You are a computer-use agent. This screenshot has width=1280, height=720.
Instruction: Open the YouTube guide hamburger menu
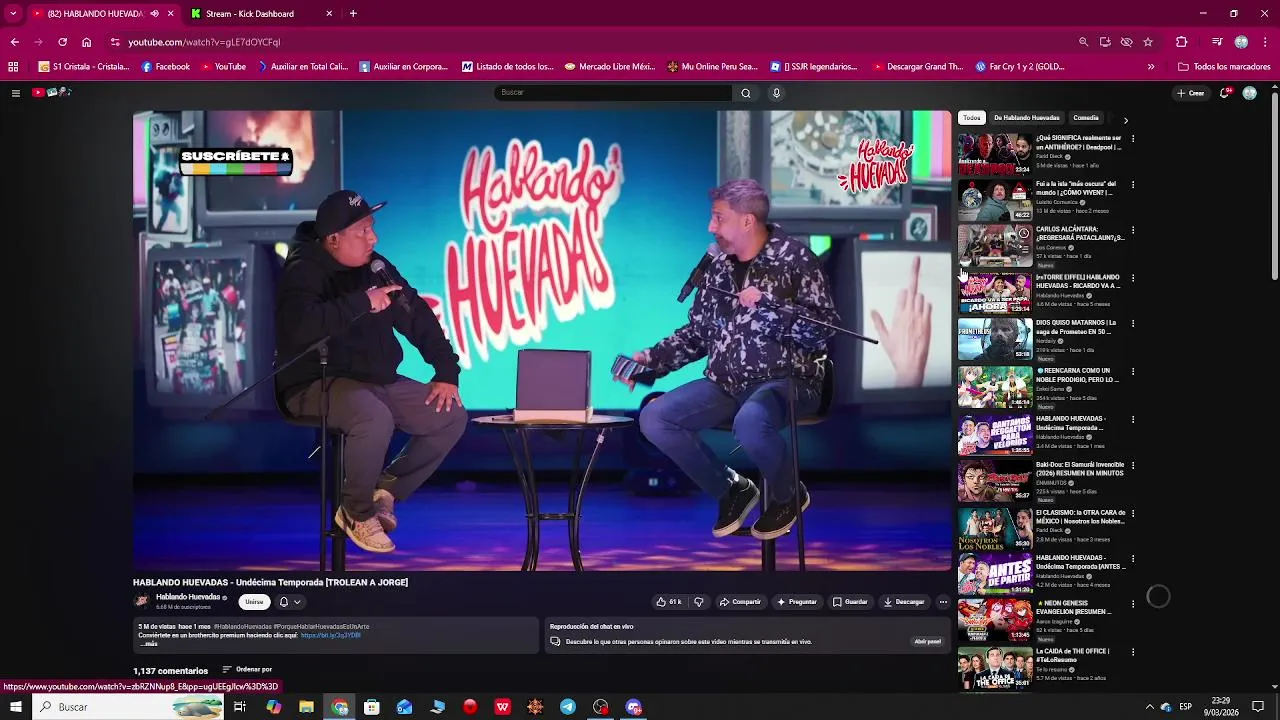coord(15,93)
